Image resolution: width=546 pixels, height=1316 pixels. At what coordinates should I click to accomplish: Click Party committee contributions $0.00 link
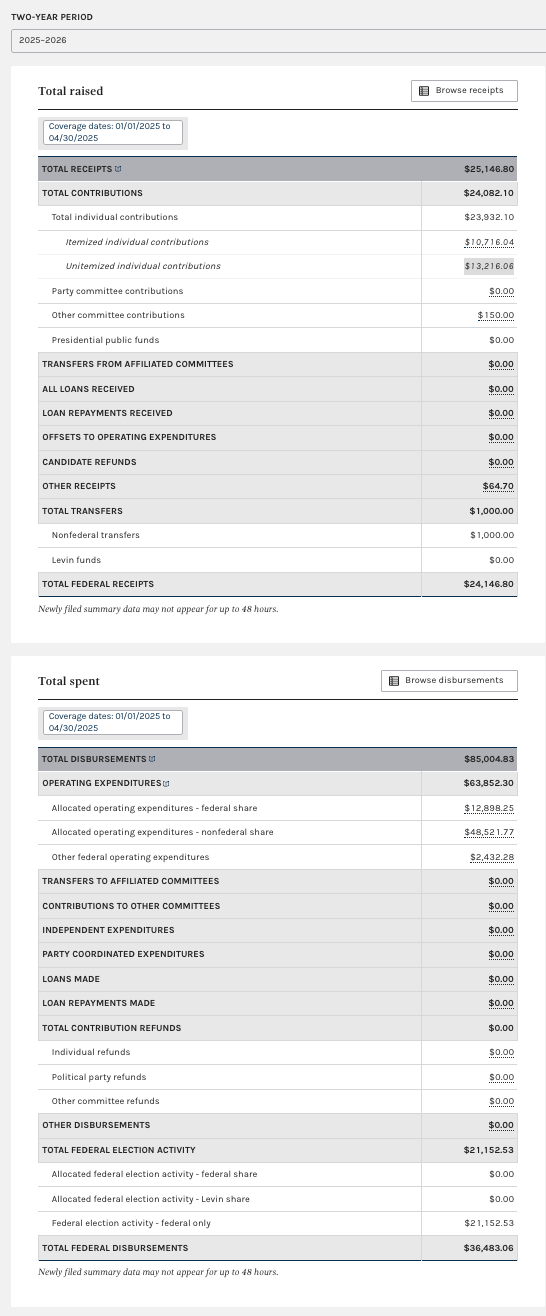[x=502, y=291]
